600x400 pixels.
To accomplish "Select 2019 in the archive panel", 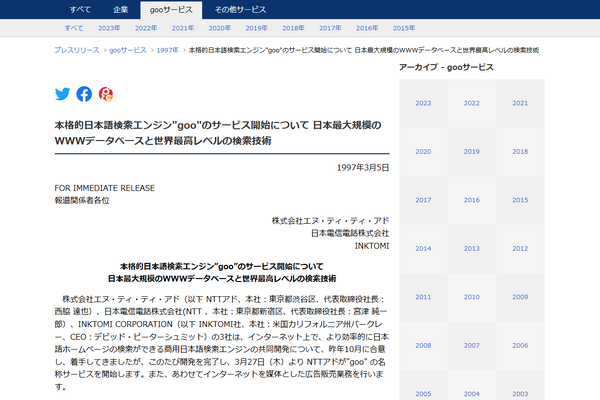I will click(x=471, y=152).
